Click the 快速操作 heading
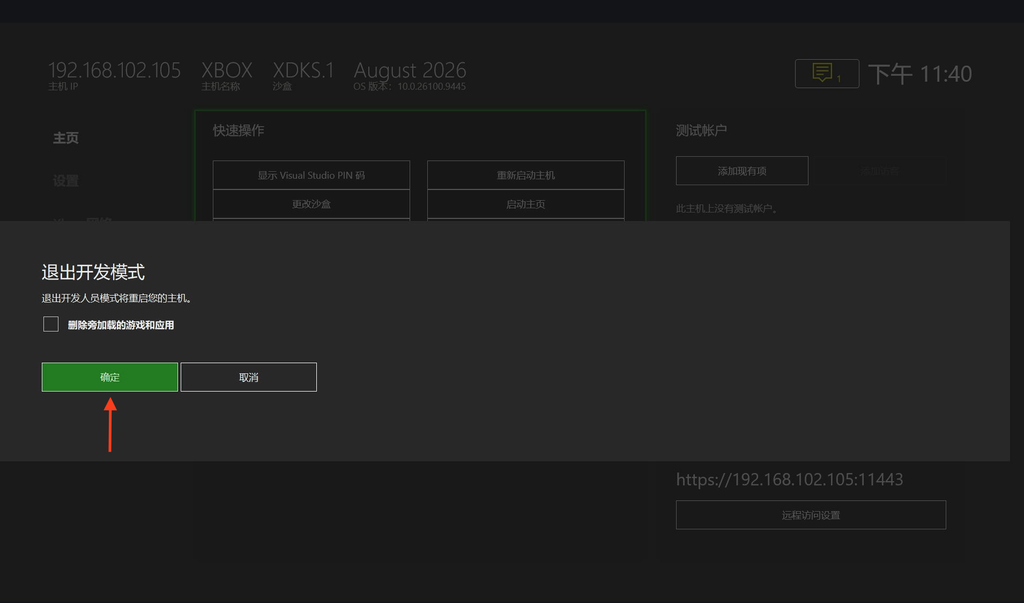The height and width of the screenshot is (603, 1024). pos(238,131)
